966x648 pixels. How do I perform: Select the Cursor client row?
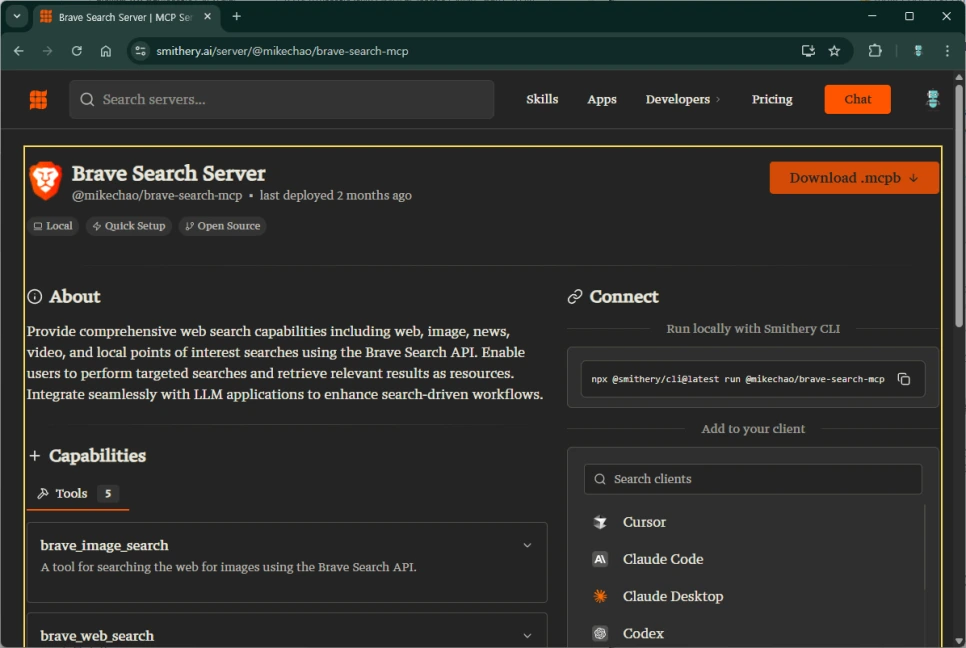(753, 522)
